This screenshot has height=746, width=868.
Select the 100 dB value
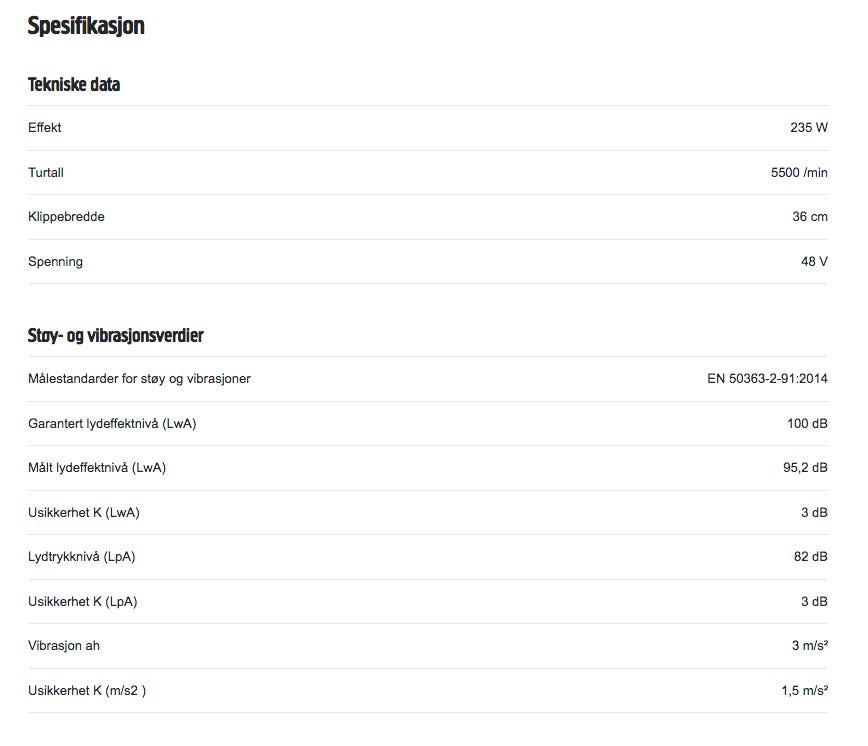coord(807,424)
